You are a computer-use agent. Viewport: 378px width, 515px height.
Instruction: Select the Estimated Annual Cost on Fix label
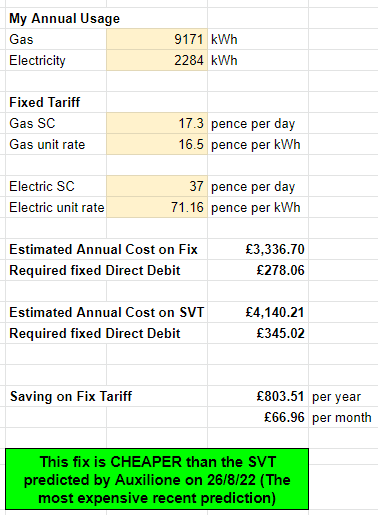pos(103,249)
